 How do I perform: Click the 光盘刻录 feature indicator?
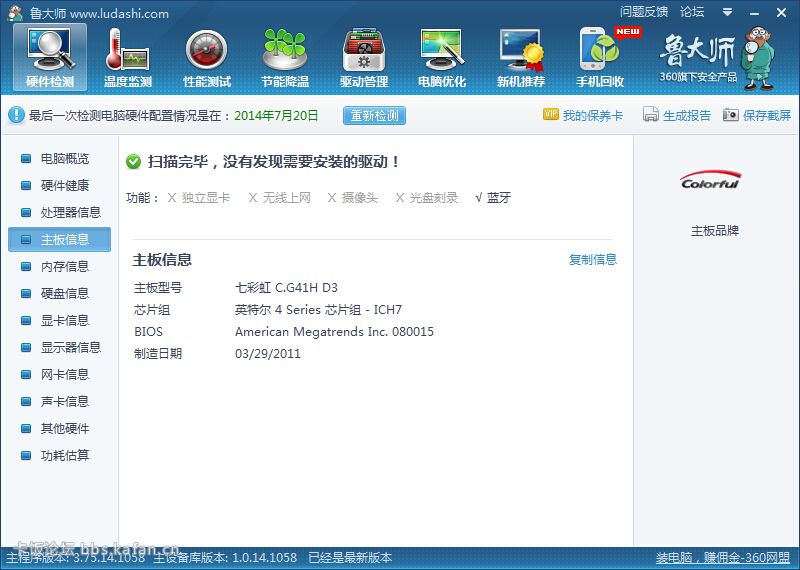point(427,197)
